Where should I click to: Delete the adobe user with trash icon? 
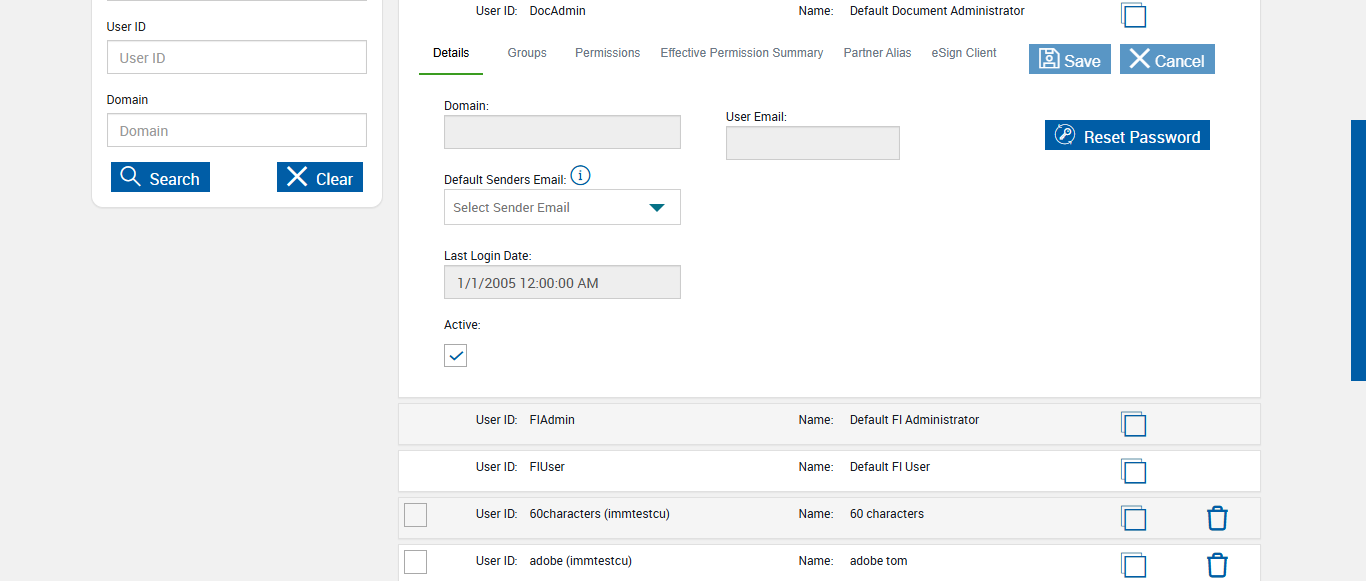(x=1217, y=565)
